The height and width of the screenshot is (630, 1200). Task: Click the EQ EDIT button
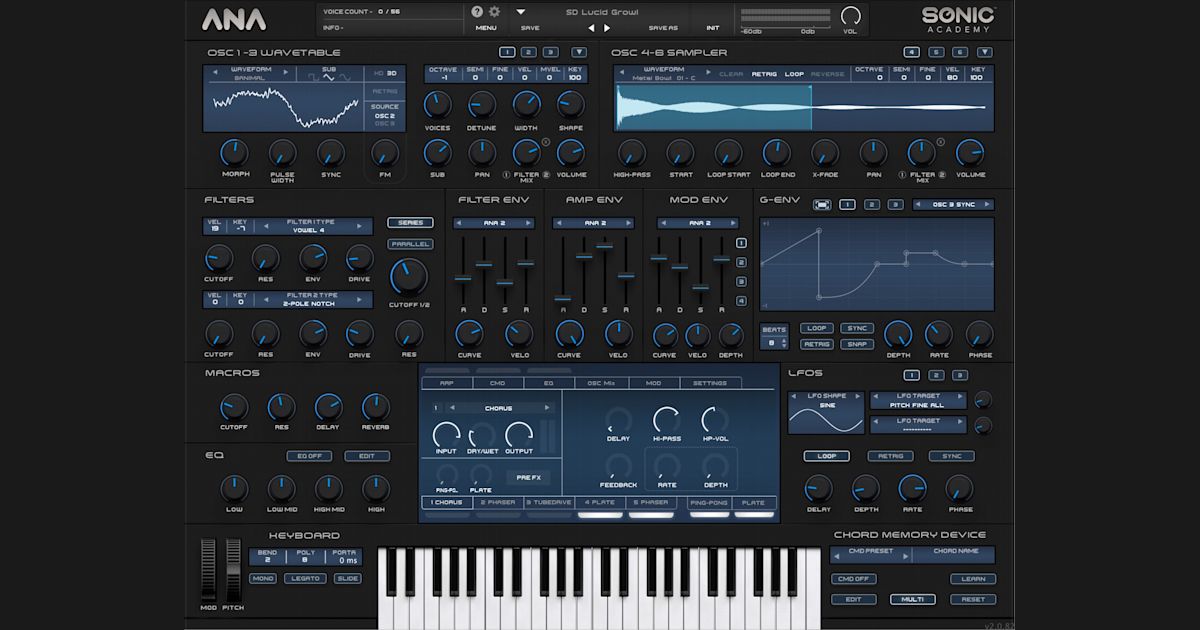(x=367, y=456)
